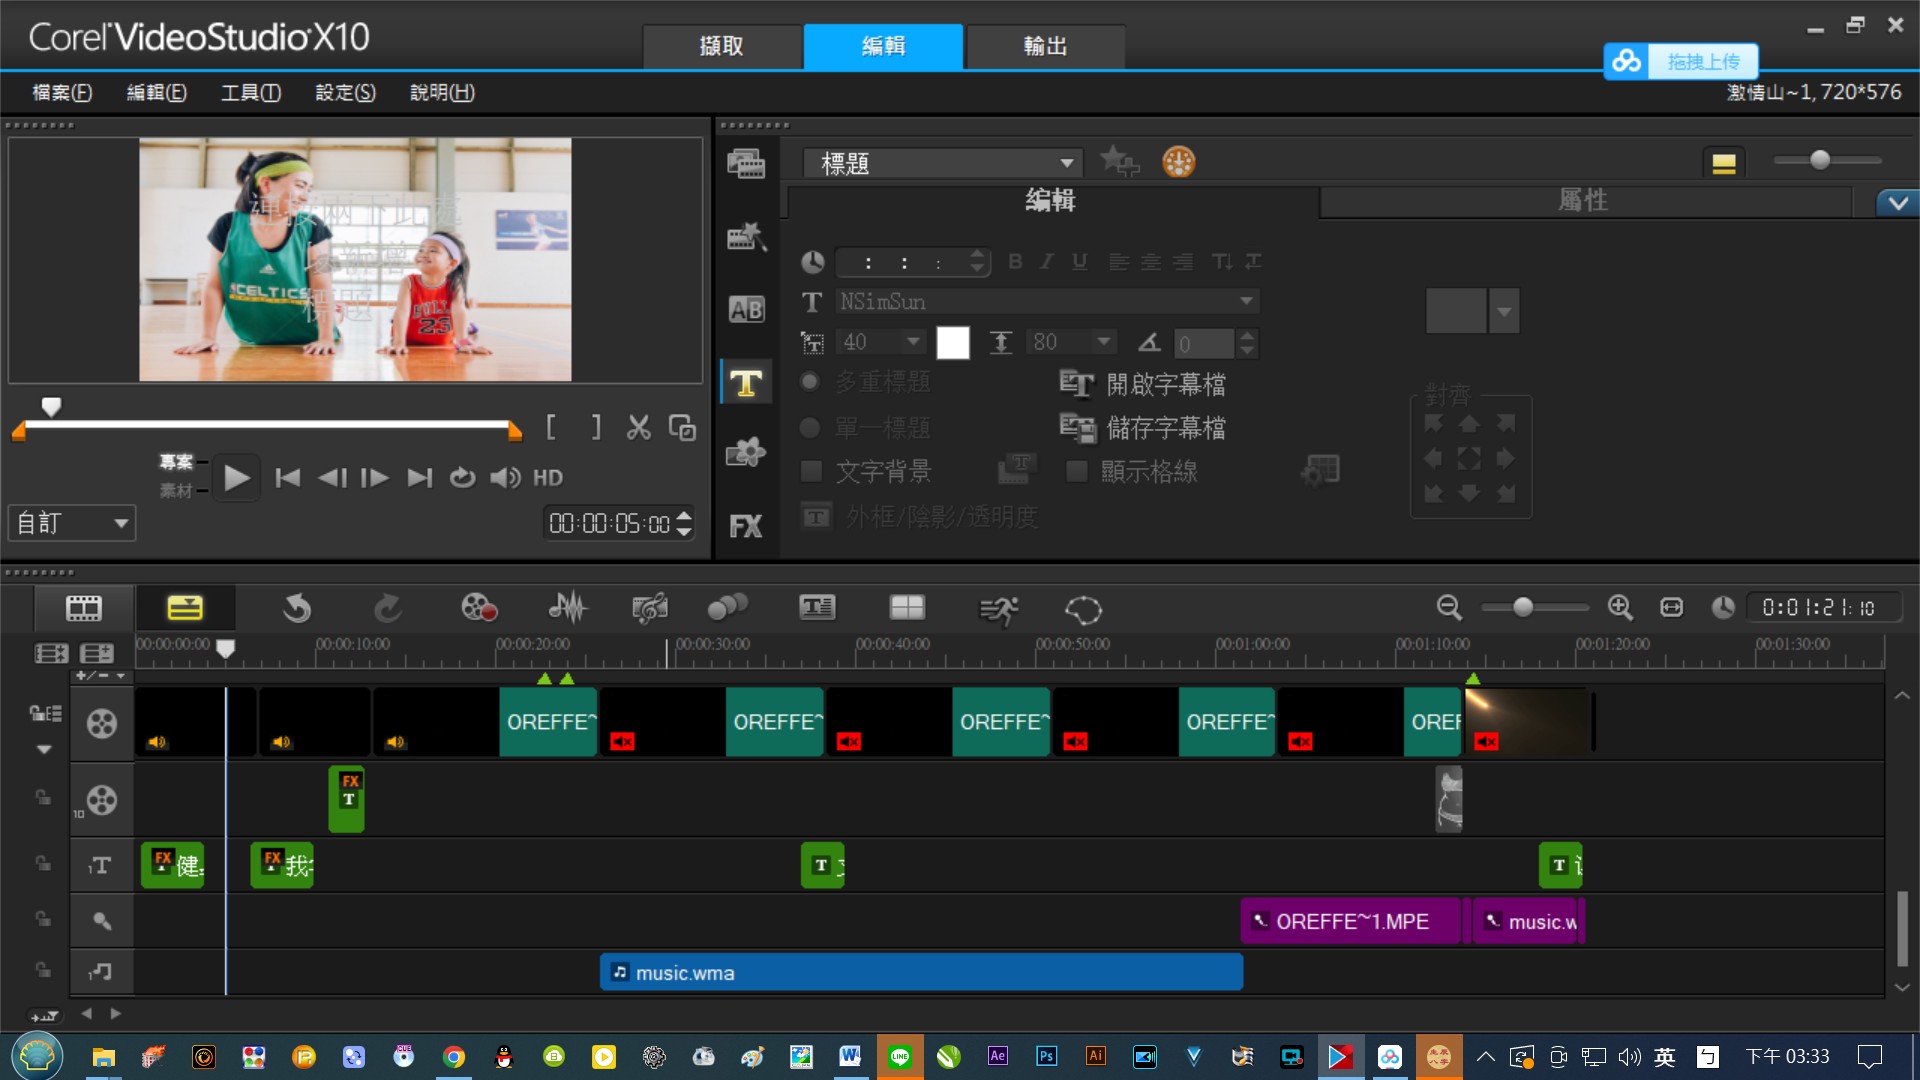1920x1080 pixels.
Task: Switch to the 輸出 step tab
Action: click(x=1045, y=46)
